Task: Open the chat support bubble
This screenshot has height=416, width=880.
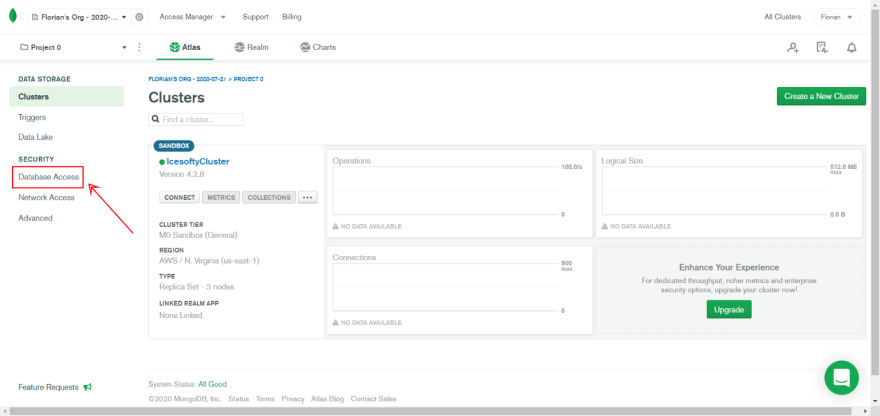Action: click(x=841, y=378)
